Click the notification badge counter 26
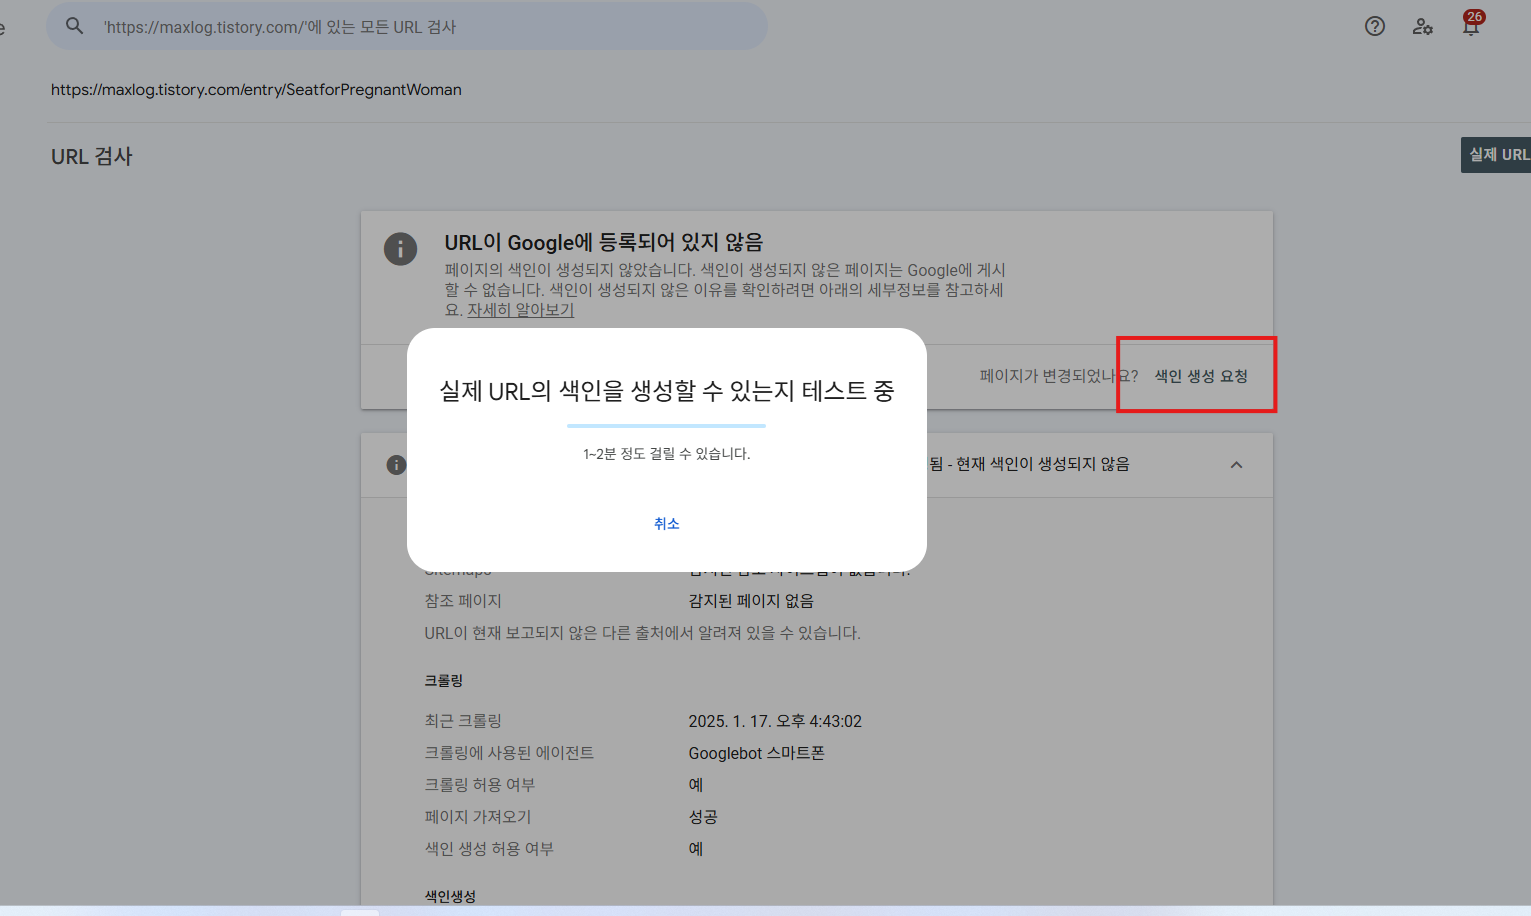This screenshot has height=916, width=1531. pos(1475,16)
